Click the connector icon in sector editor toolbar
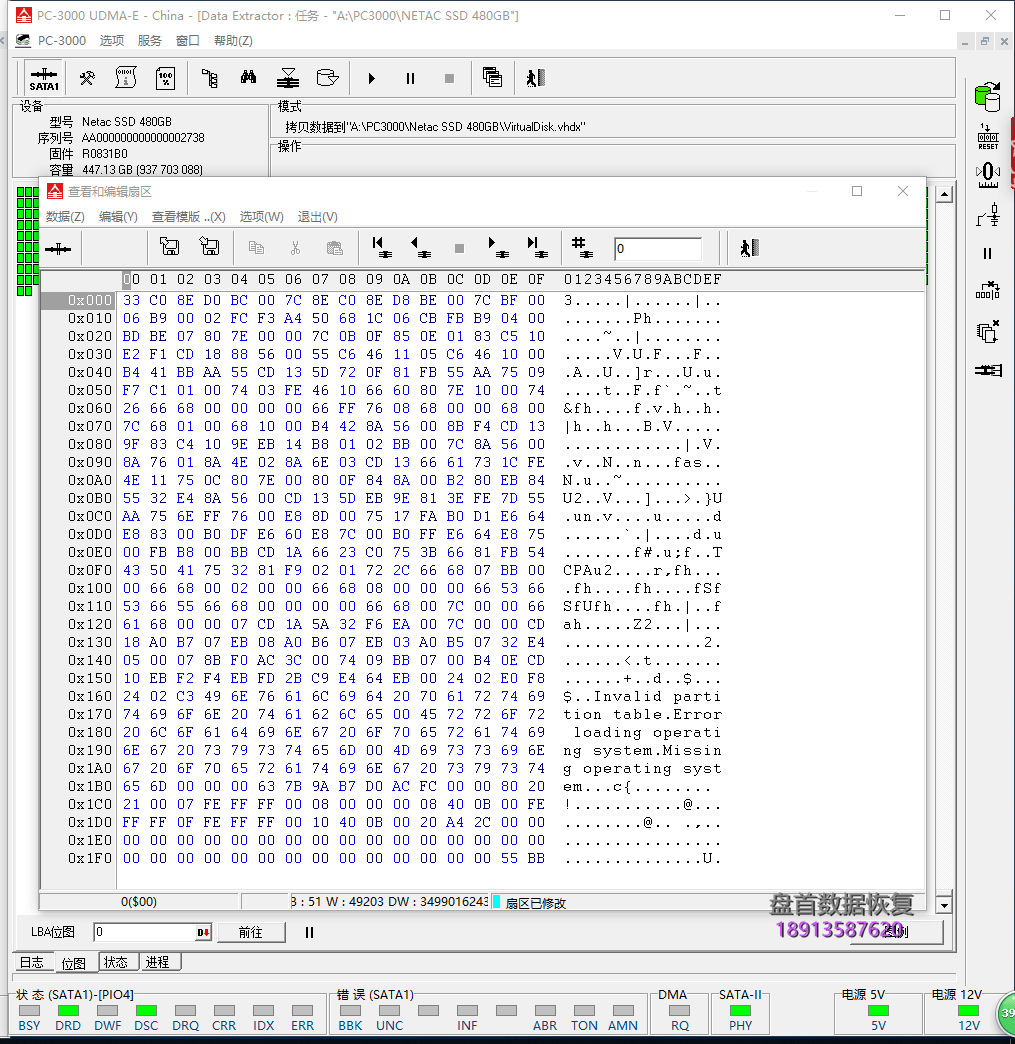 click(58, 249)
